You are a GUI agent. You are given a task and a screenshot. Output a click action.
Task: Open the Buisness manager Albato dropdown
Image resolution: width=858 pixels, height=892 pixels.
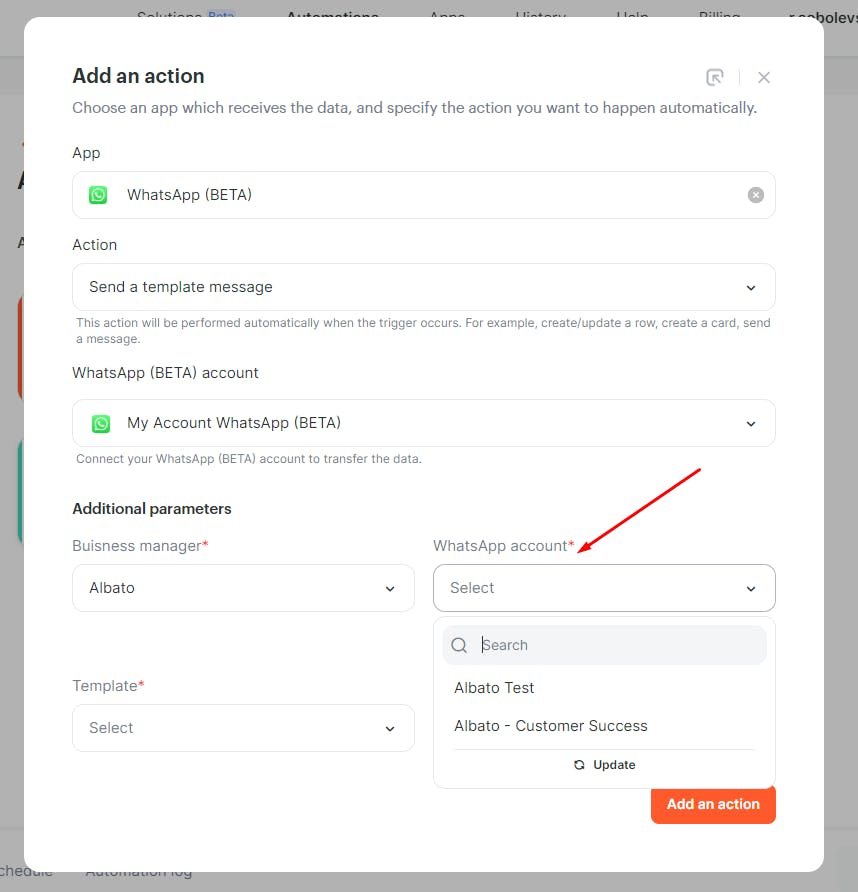pyautogui.click(x=244, y=588)
